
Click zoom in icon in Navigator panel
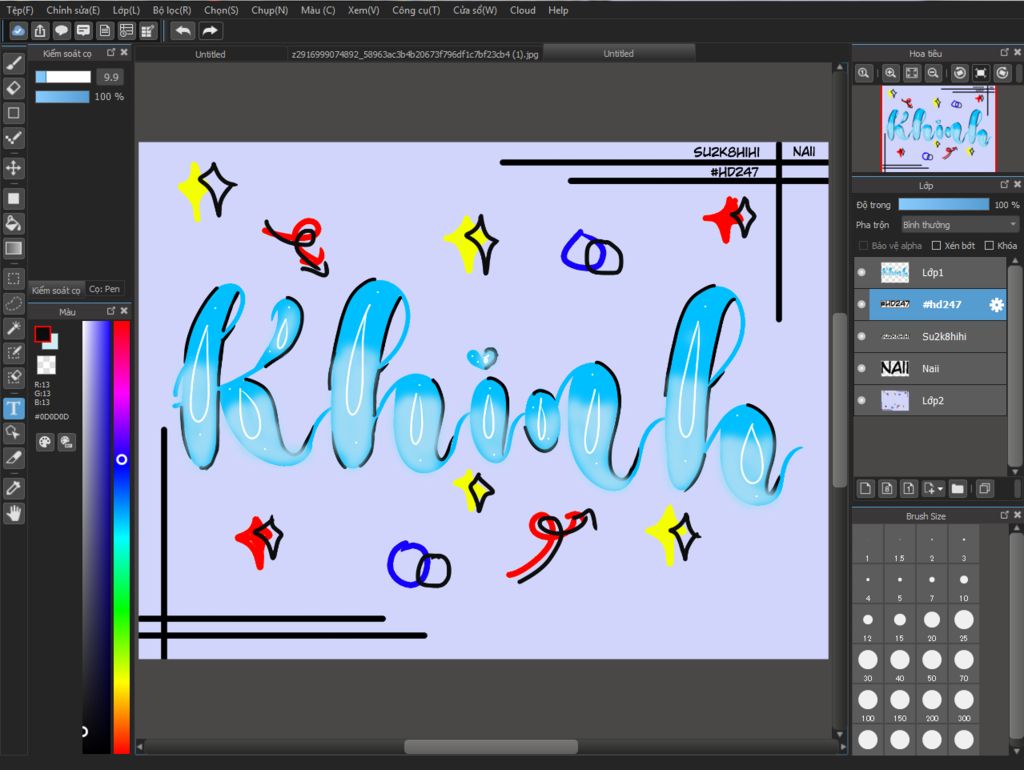[890, 73]
